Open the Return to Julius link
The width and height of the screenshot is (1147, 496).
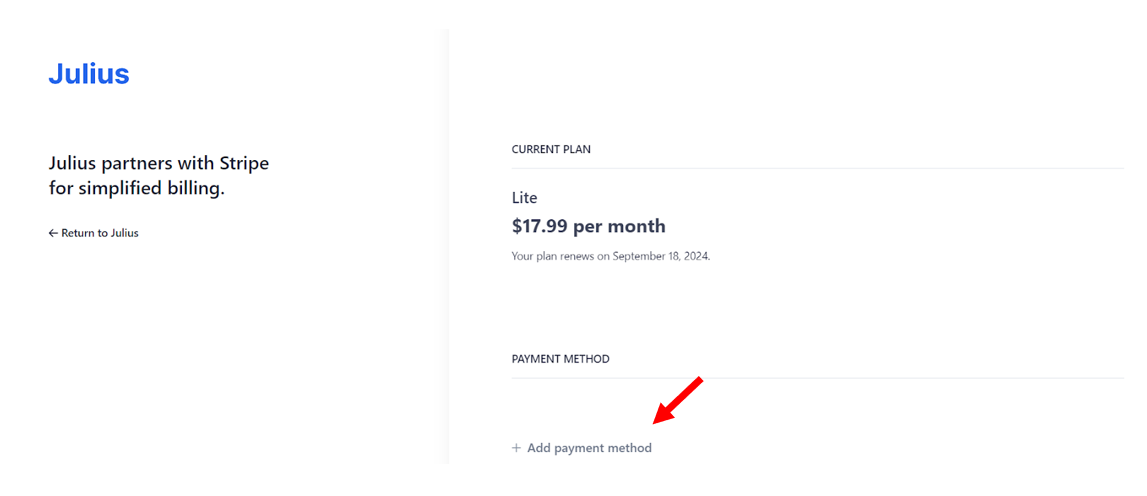pos(94,233)
